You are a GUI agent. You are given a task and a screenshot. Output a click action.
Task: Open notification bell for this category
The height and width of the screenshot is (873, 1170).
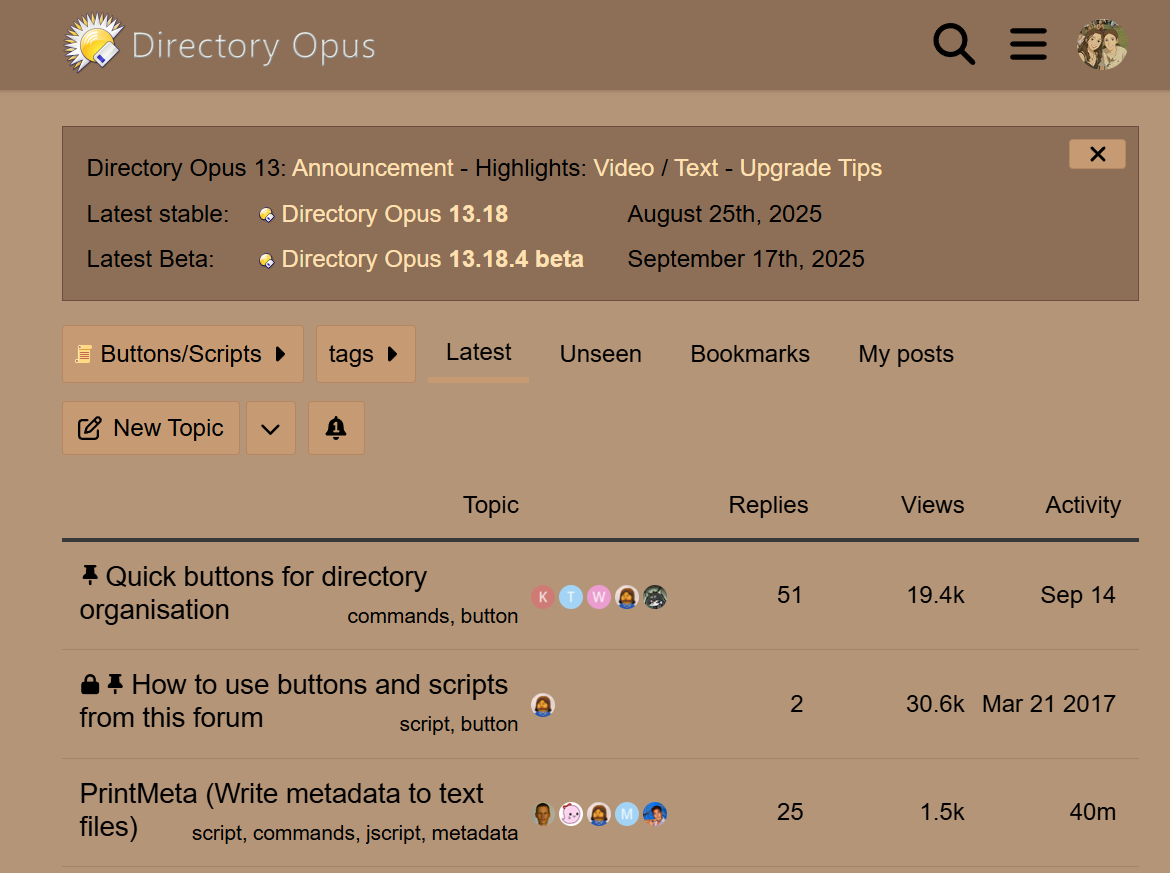[x=336, y=428]
